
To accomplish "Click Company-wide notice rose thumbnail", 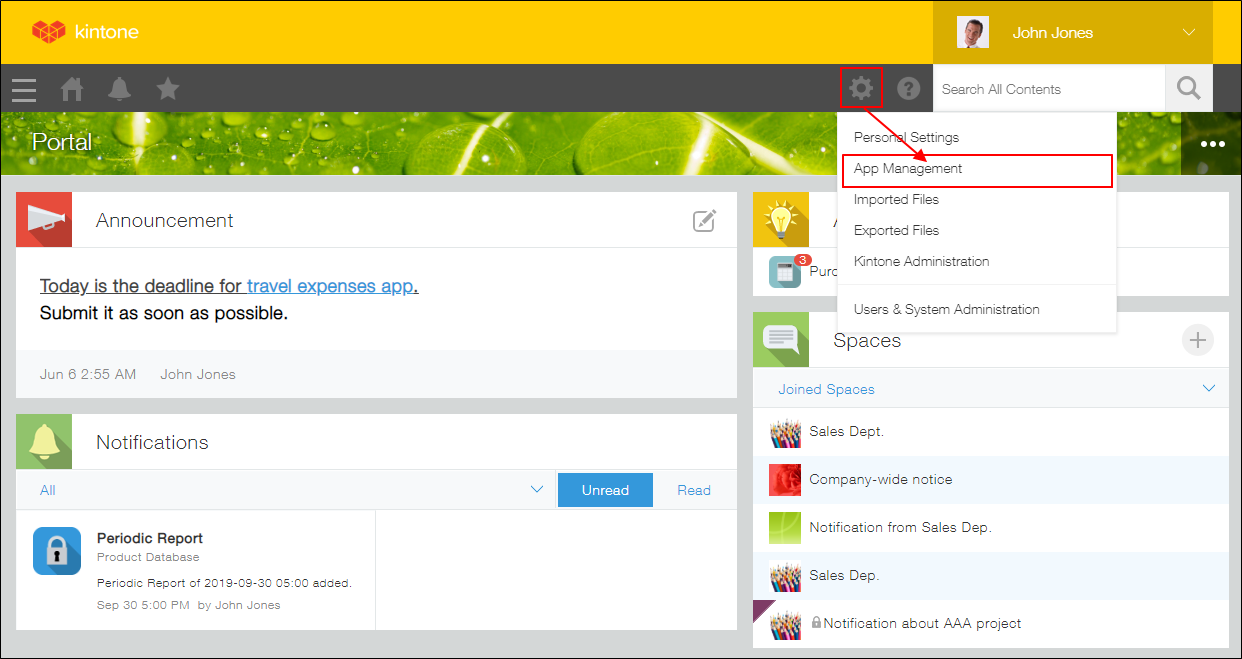I will point(785,480).
